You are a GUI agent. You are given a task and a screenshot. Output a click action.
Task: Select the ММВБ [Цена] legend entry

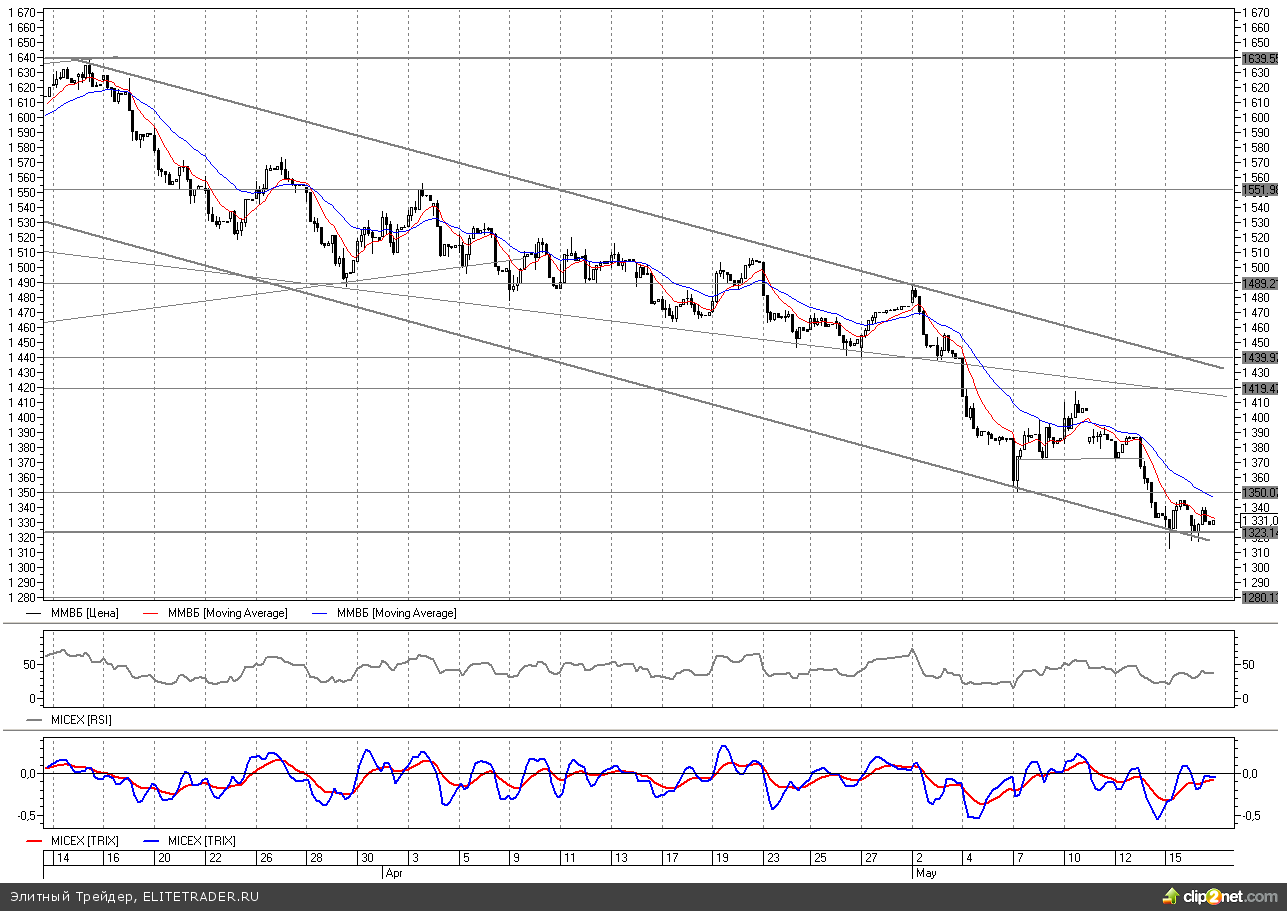pos(92,613)
